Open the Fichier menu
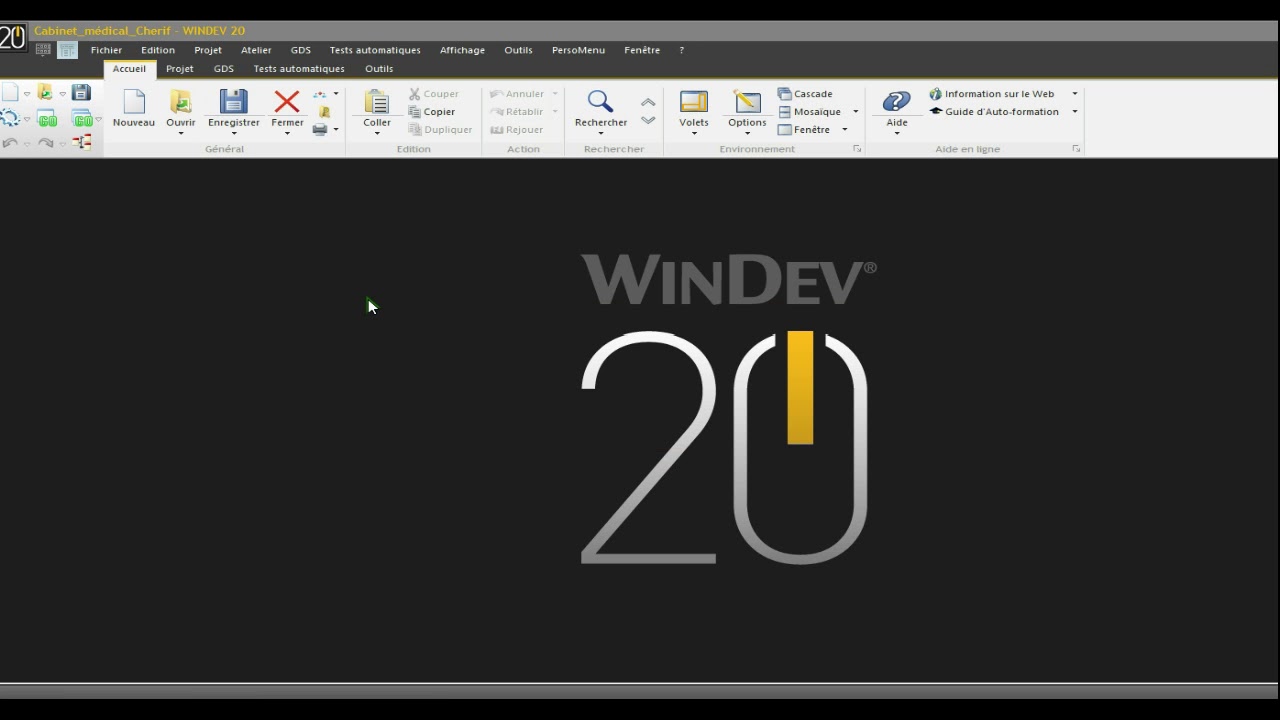This screenshot has height=720, width=1280. (x=106, y=50)
